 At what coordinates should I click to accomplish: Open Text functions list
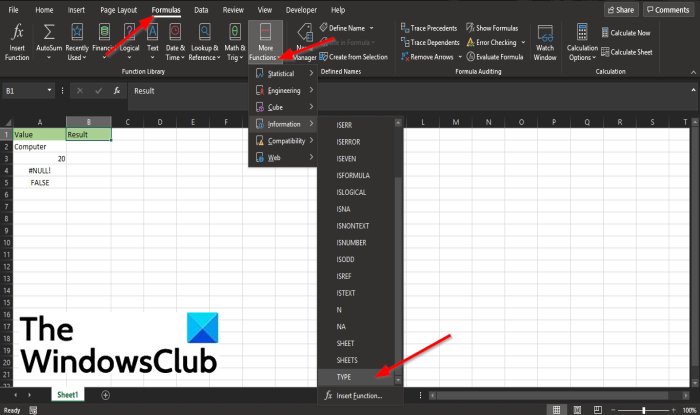pos(153,42)
